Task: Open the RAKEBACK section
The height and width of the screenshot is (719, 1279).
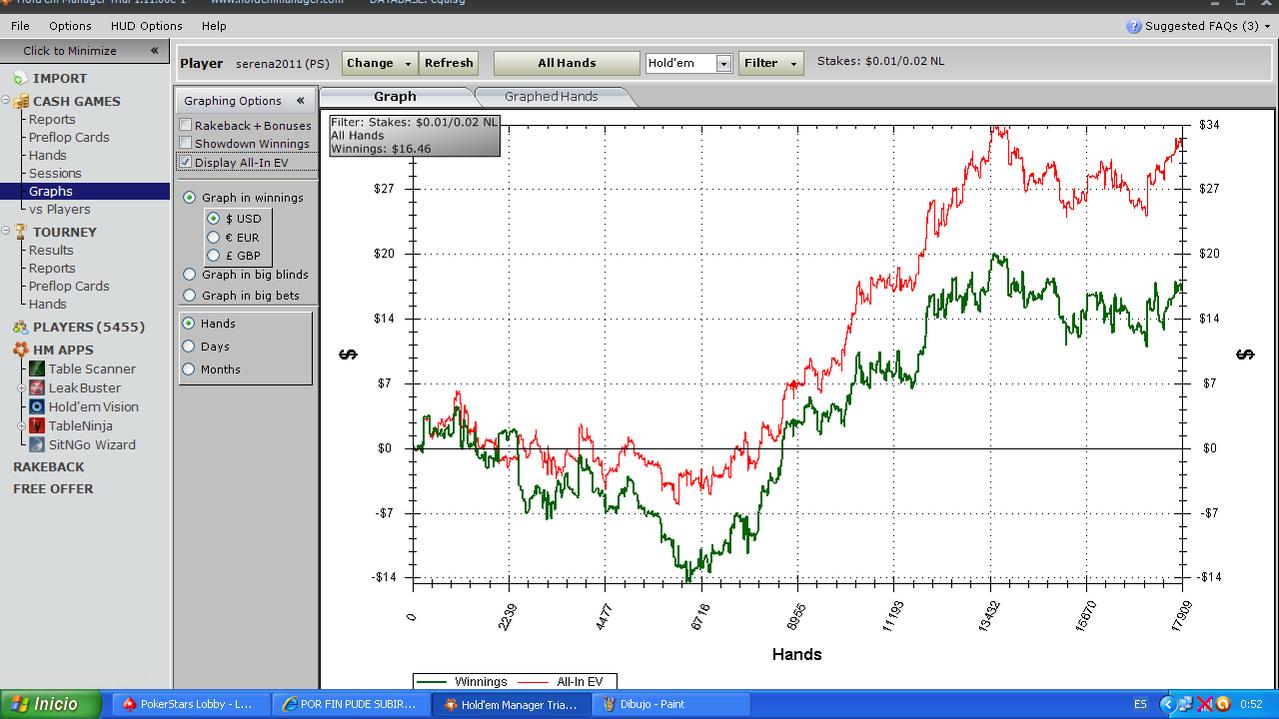Action: point(49,467)
